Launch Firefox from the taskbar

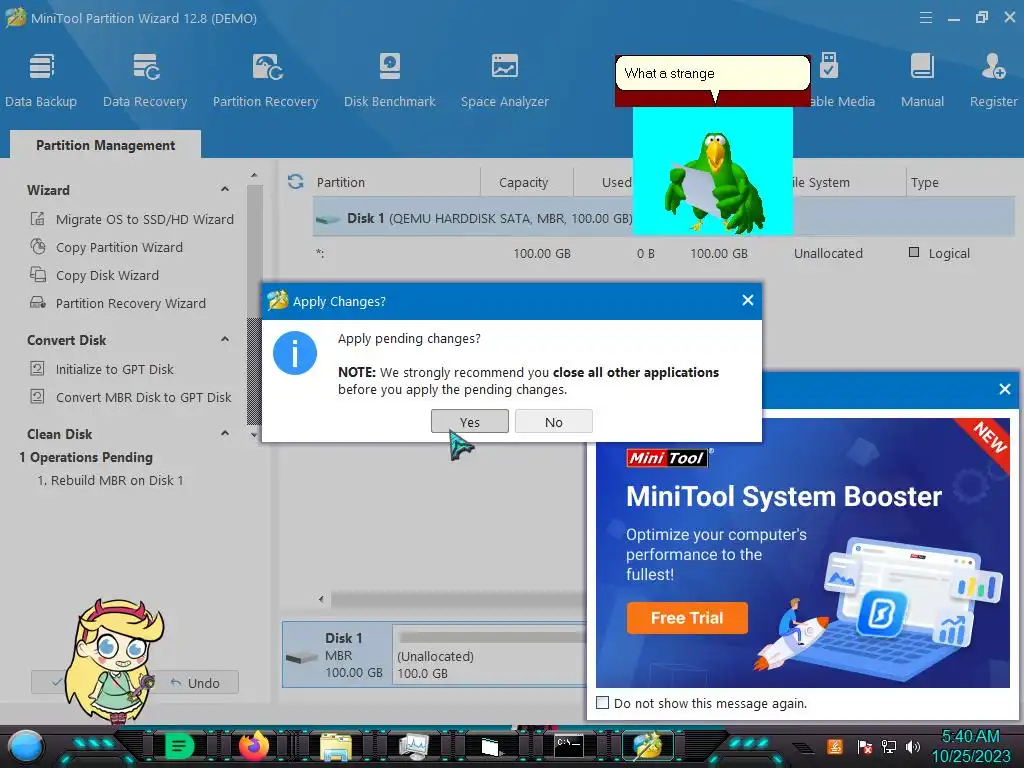254,746
